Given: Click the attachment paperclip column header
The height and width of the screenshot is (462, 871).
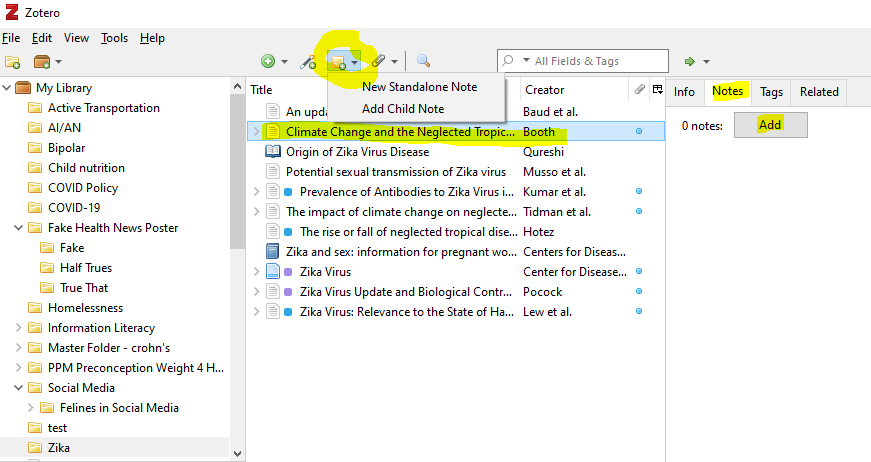Looking at the screenshot, I should click(639, 89).
